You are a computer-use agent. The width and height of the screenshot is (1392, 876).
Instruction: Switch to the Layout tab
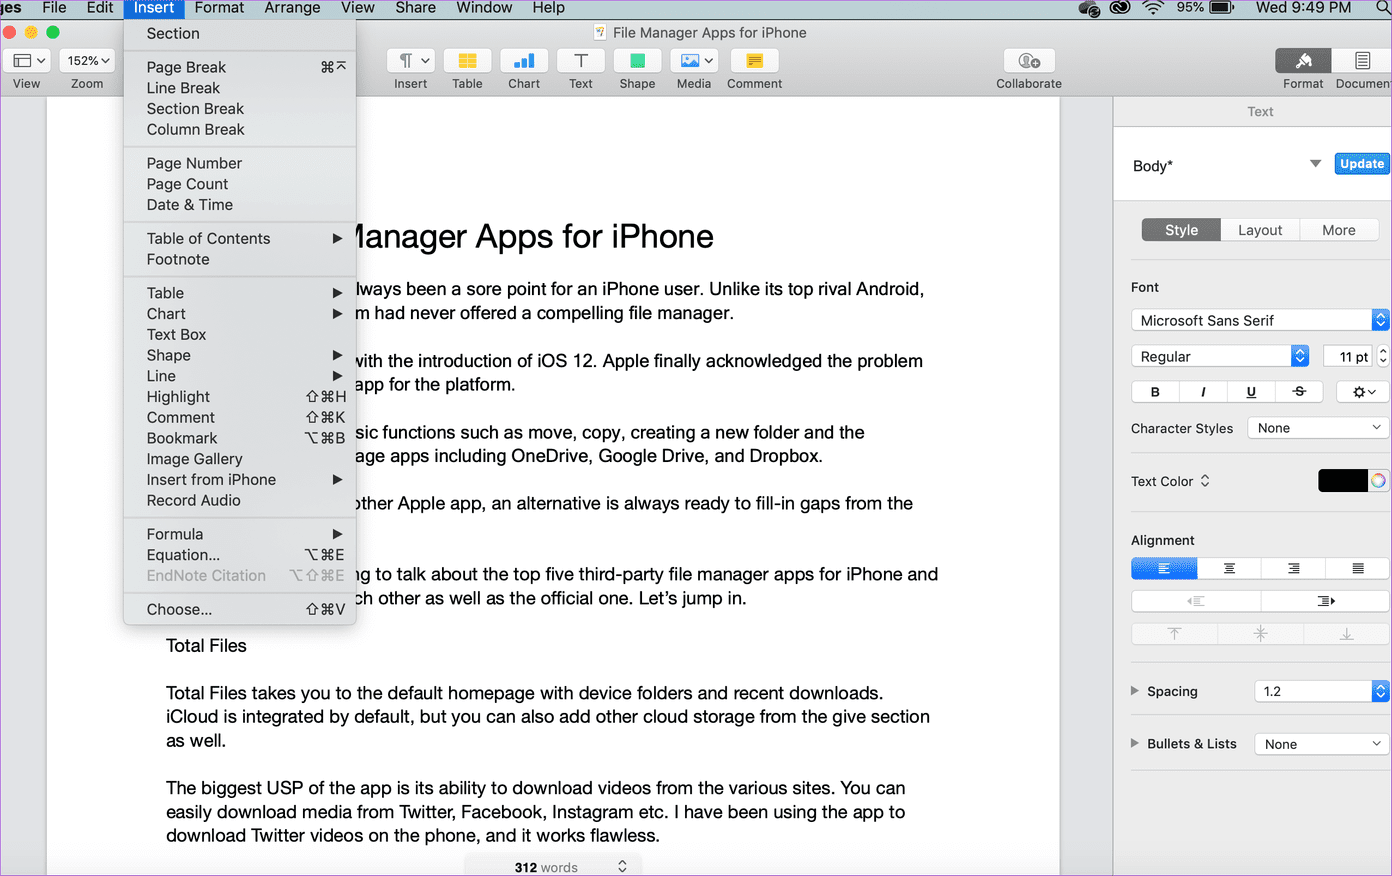coord(1260,230)
